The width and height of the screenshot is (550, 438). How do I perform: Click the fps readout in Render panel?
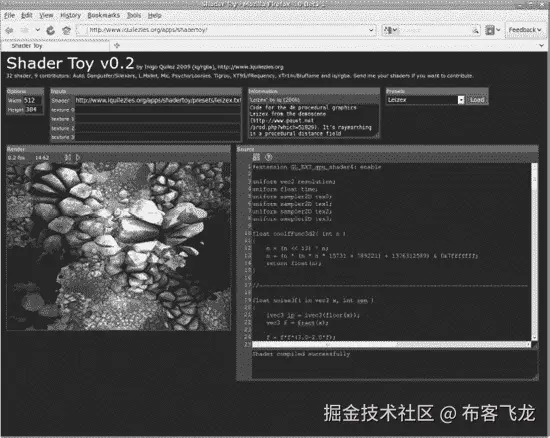point(16,158)
